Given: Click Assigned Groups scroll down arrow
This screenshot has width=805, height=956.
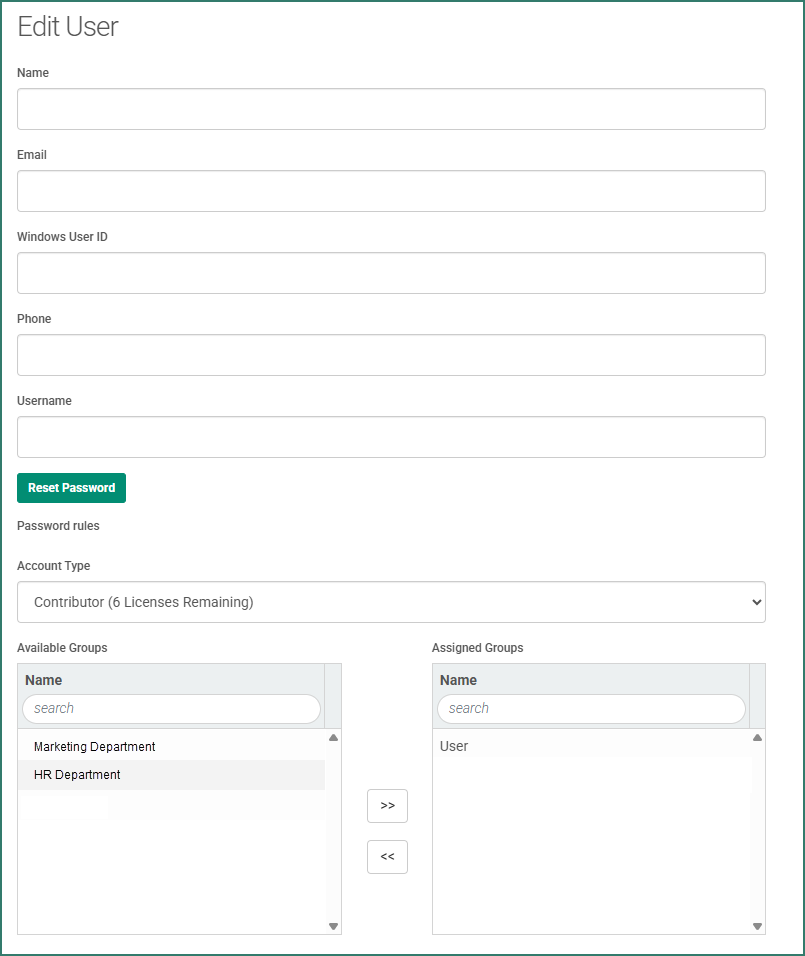Looking at the screenshot, I should [757, 926].
